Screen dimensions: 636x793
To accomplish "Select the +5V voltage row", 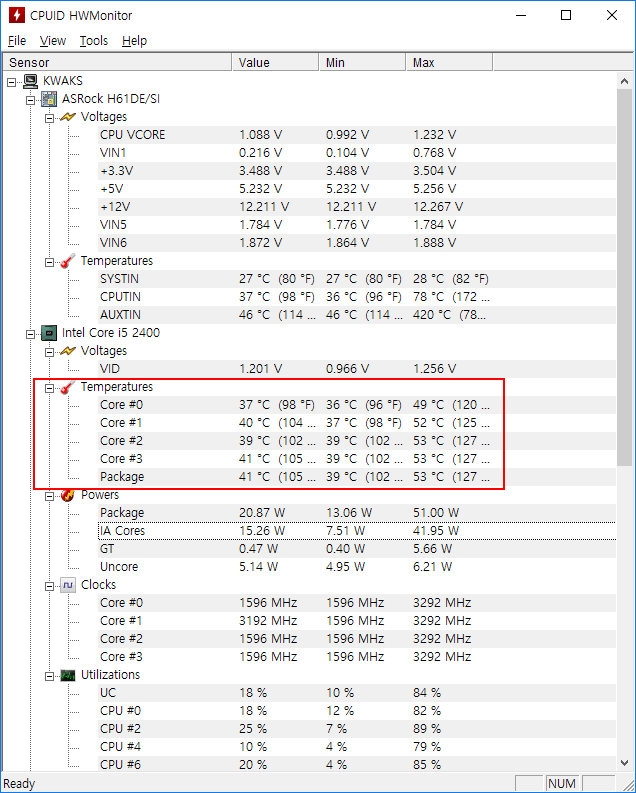I will coord(357,189).
